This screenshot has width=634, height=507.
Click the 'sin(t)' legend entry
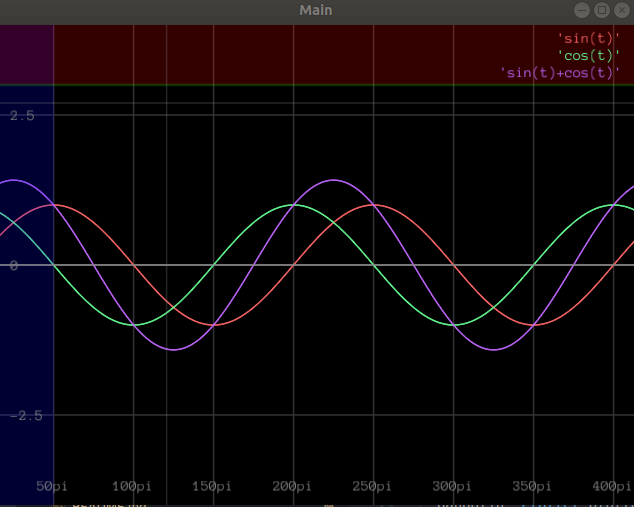[x=588, y=39]
